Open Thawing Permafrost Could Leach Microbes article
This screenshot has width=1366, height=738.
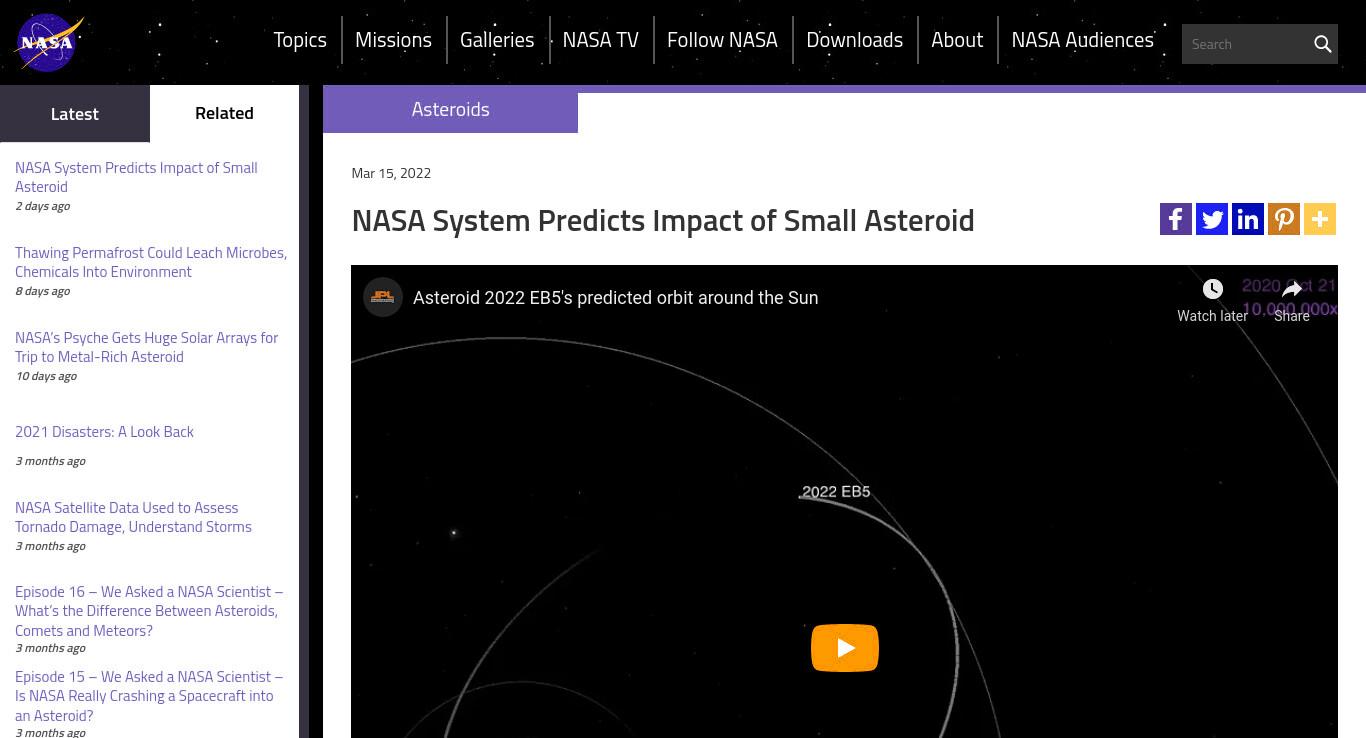151,262
